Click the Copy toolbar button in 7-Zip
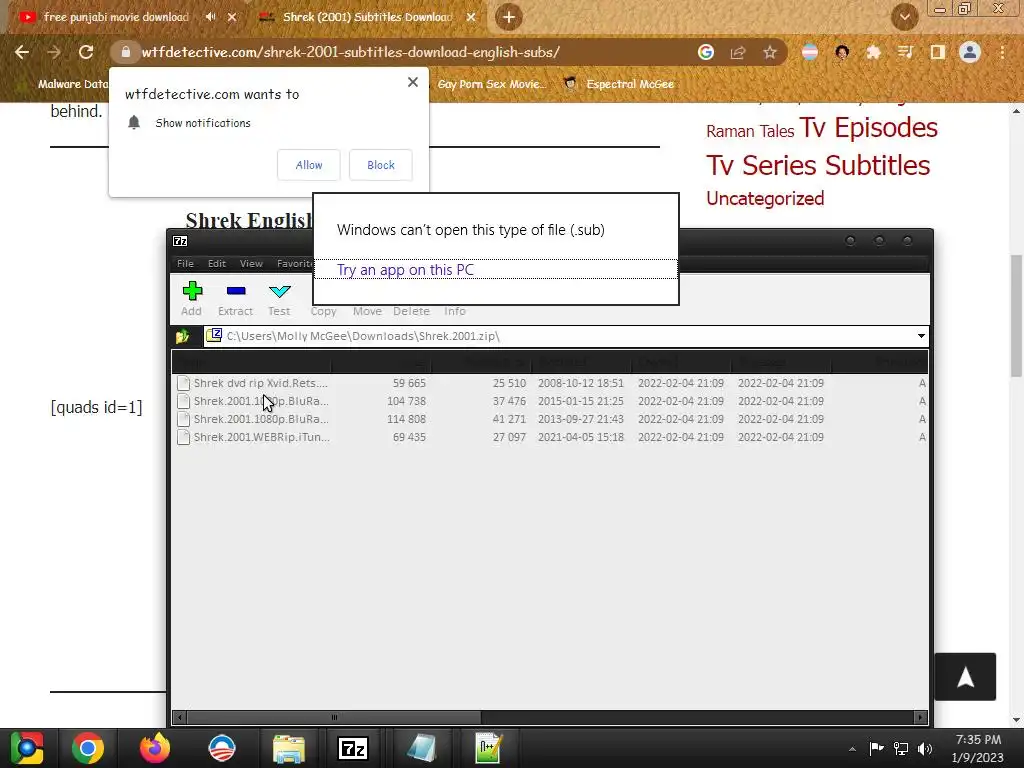1024x768 pixels. click(x=323, y=311)
